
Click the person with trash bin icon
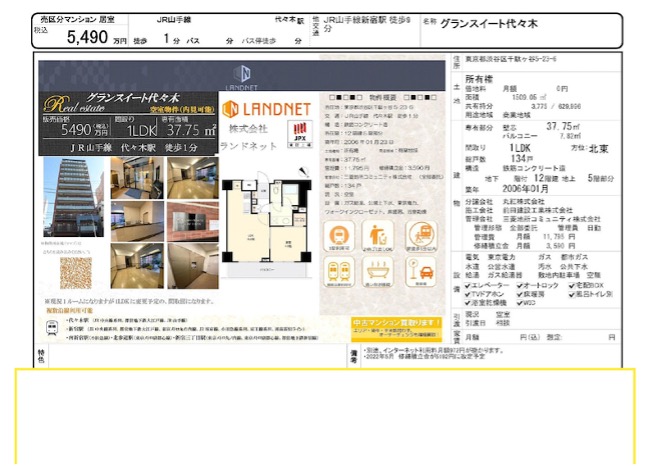pos(377,236)
